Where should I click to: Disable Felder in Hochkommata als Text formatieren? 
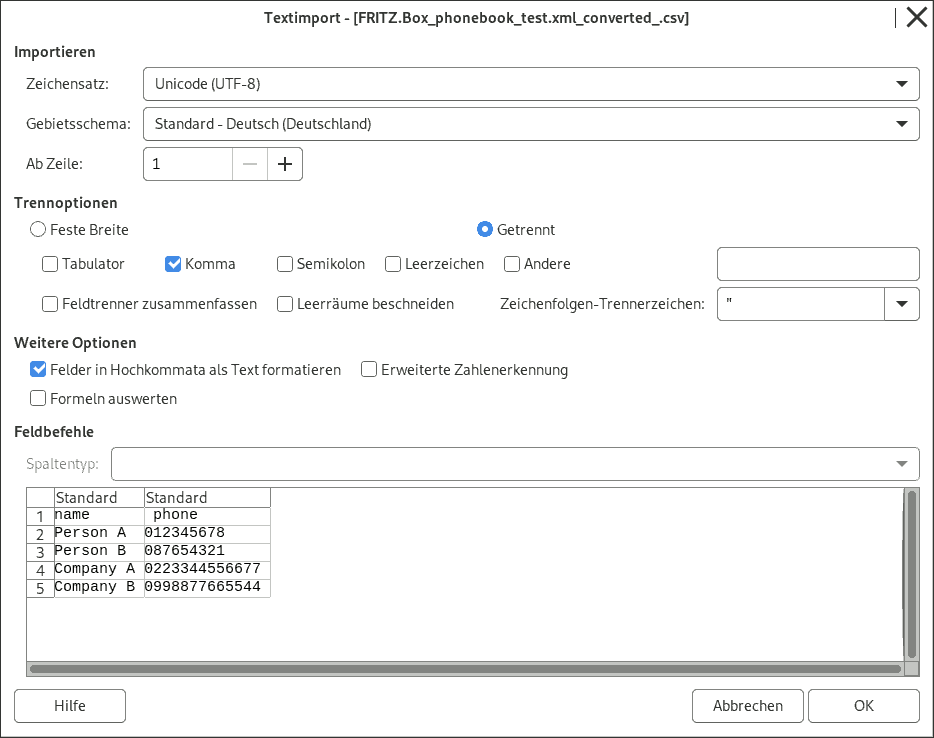pyautogui.click(x=38, y=369)
